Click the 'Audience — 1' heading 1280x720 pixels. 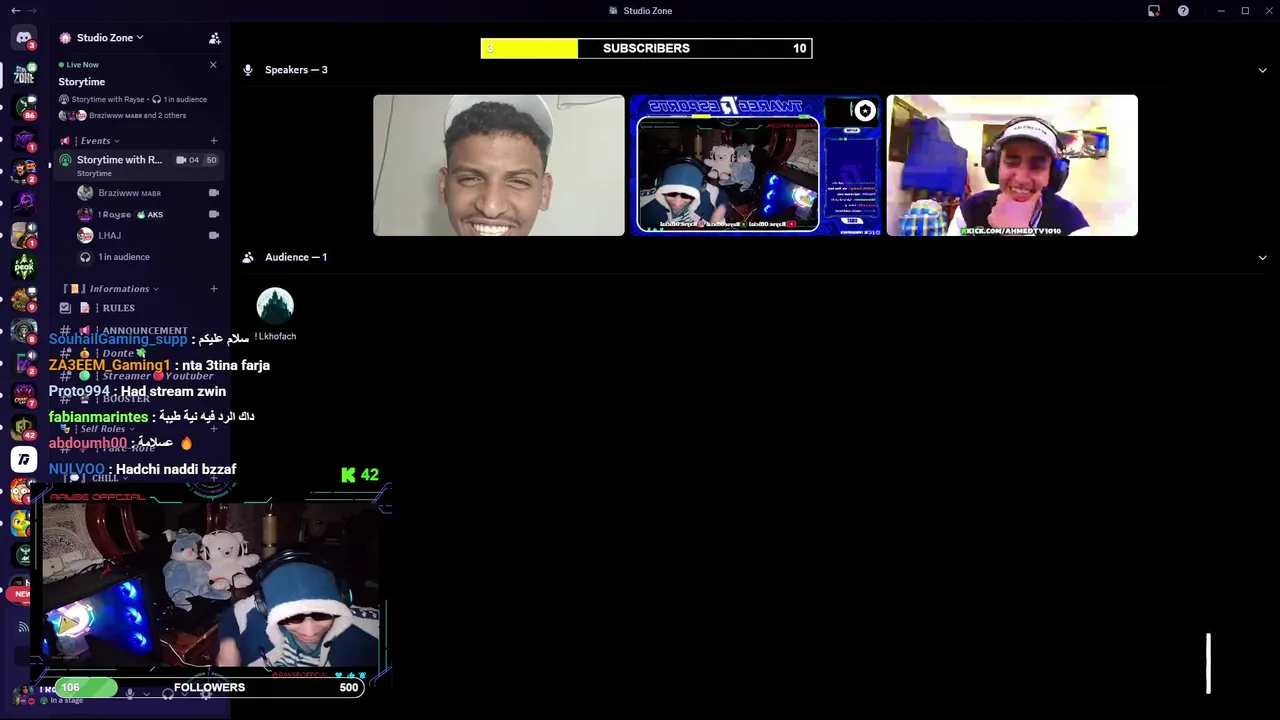[296, 257]
